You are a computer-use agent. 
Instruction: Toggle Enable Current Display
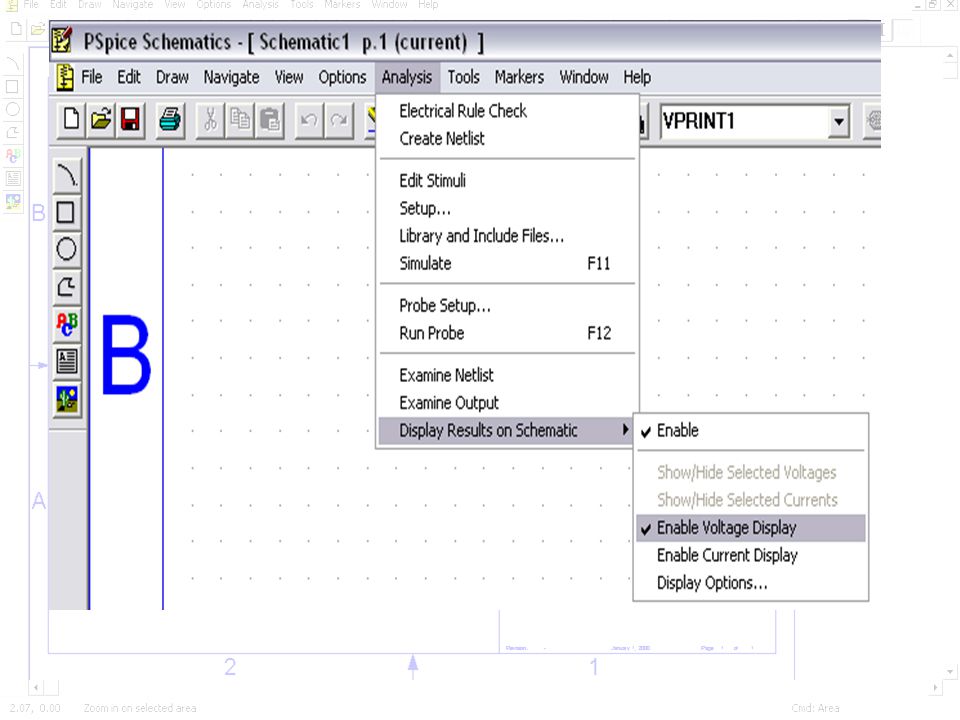[x=751, y=555]
